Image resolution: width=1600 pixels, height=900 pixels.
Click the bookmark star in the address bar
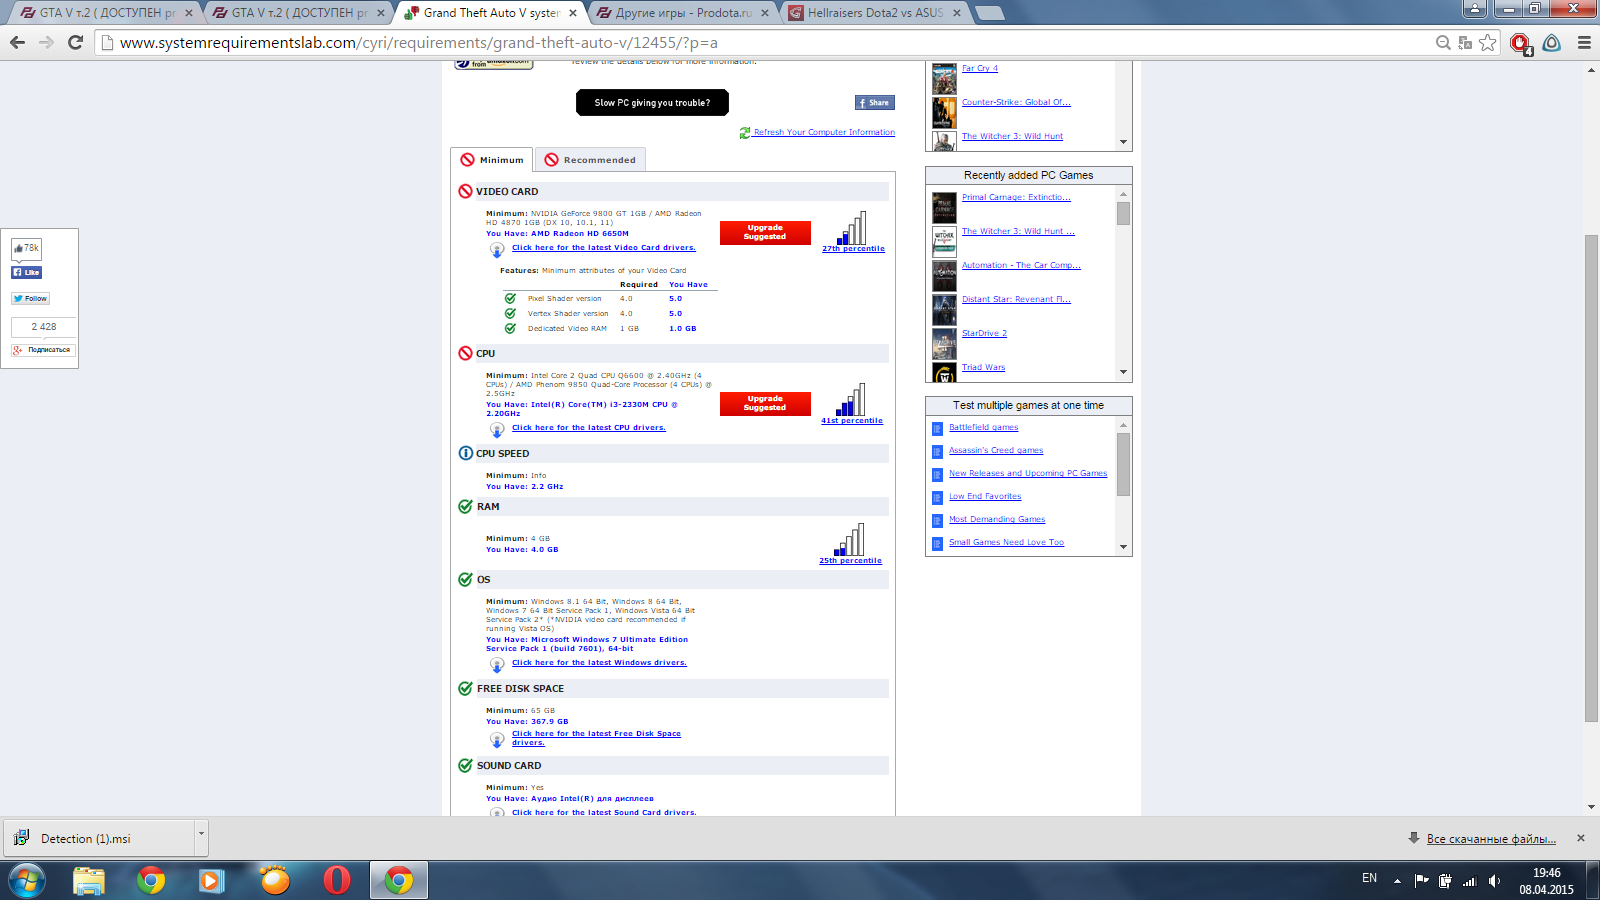[1487, 43]
